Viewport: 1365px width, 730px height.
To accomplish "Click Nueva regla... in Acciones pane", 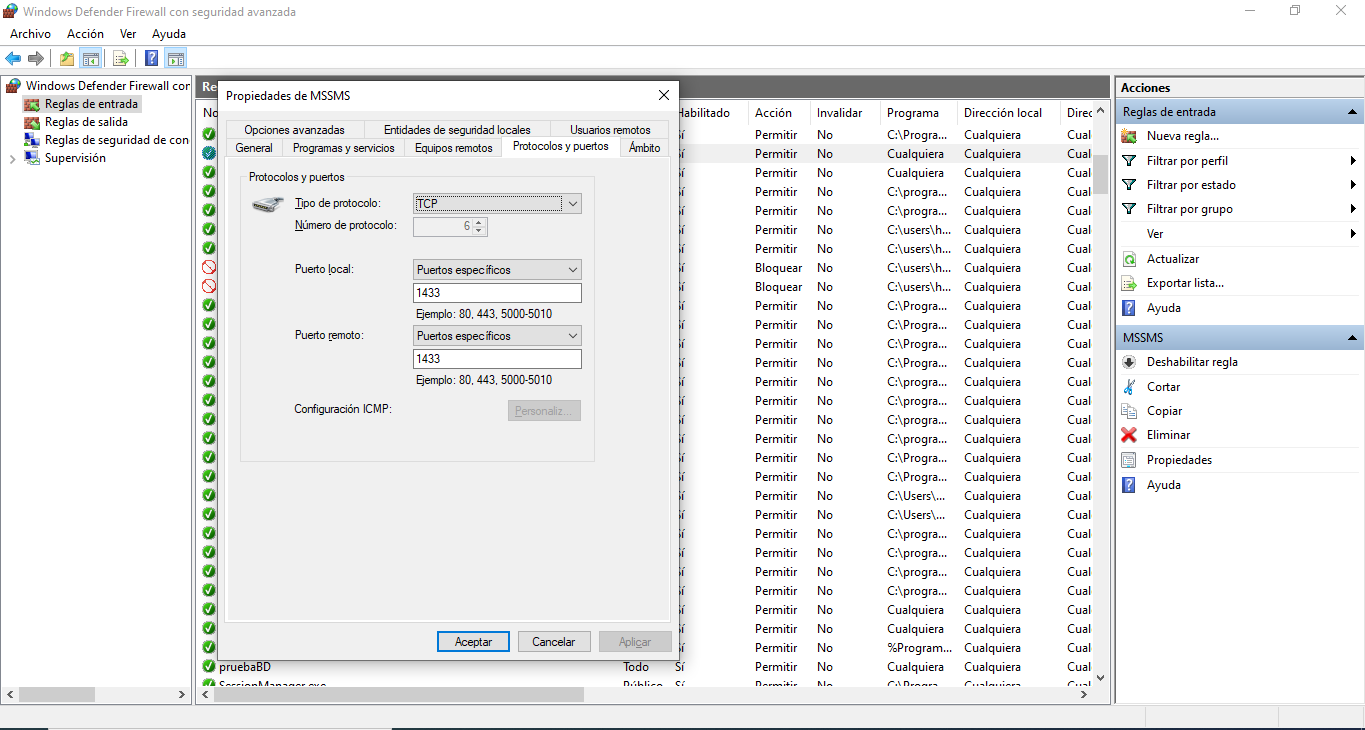I will click(x=1182, y=136).
